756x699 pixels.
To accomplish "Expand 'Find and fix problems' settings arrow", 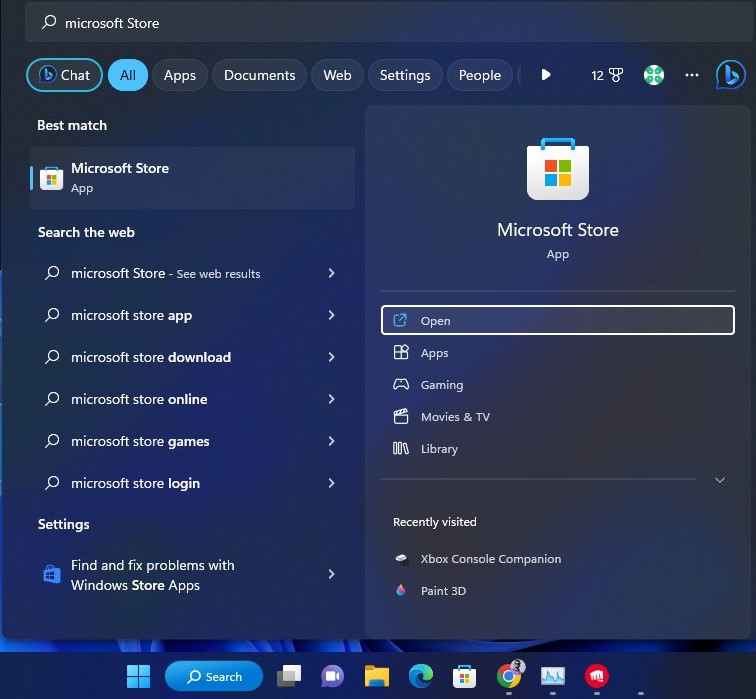I will pos(331,574).
